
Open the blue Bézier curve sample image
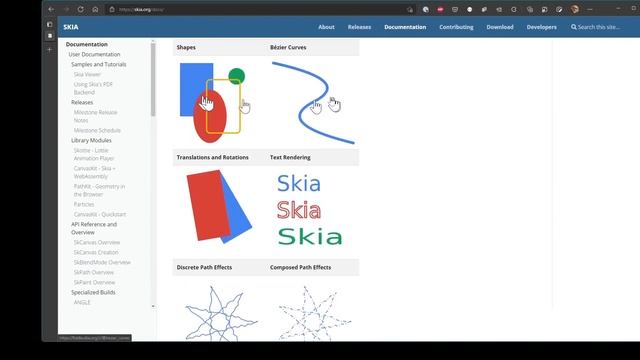tap(313, 103)
